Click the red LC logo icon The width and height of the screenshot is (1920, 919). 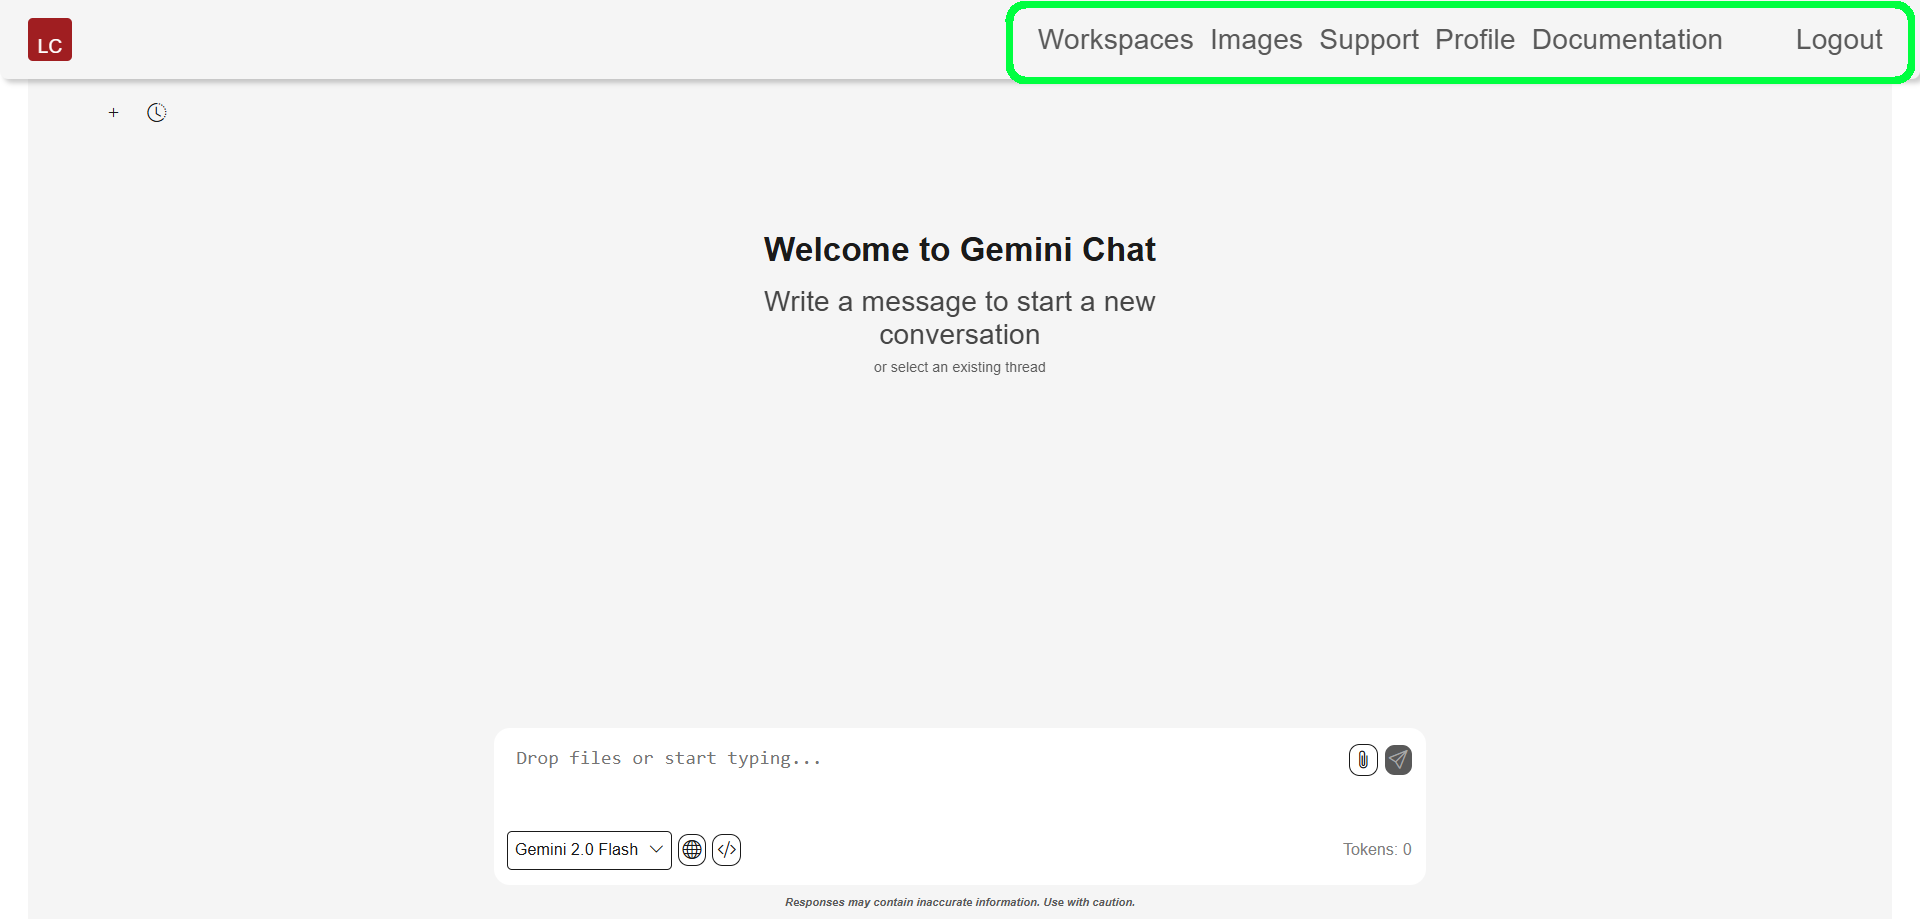[50, 40]
